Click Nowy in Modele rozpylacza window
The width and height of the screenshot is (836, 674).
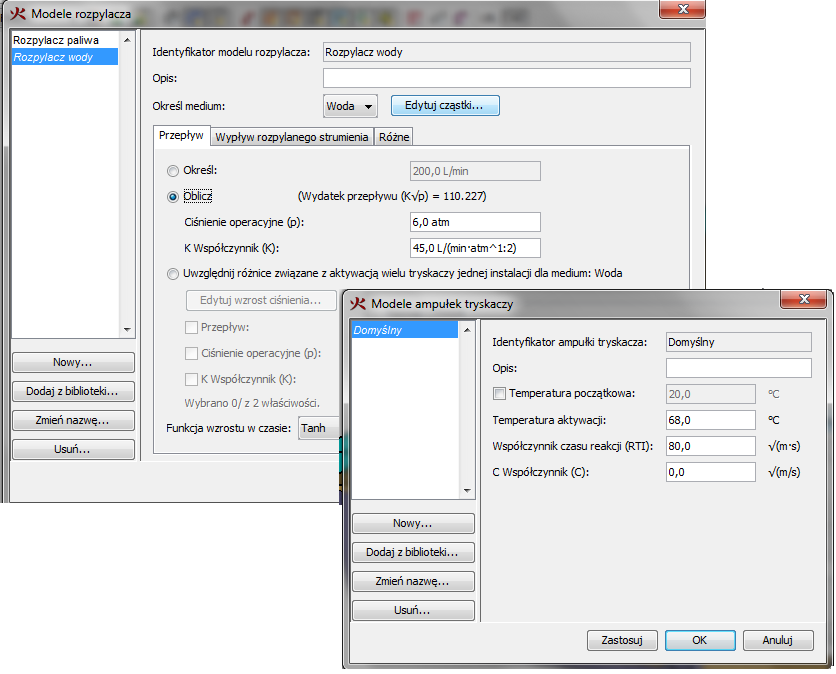(73, 363)
